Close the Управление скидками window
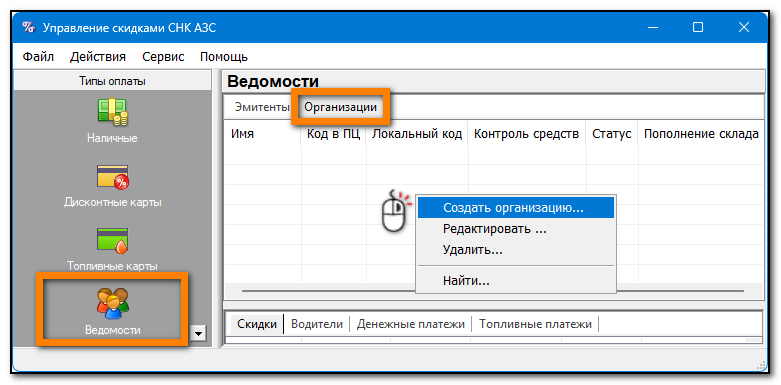 tap(744, 27)
